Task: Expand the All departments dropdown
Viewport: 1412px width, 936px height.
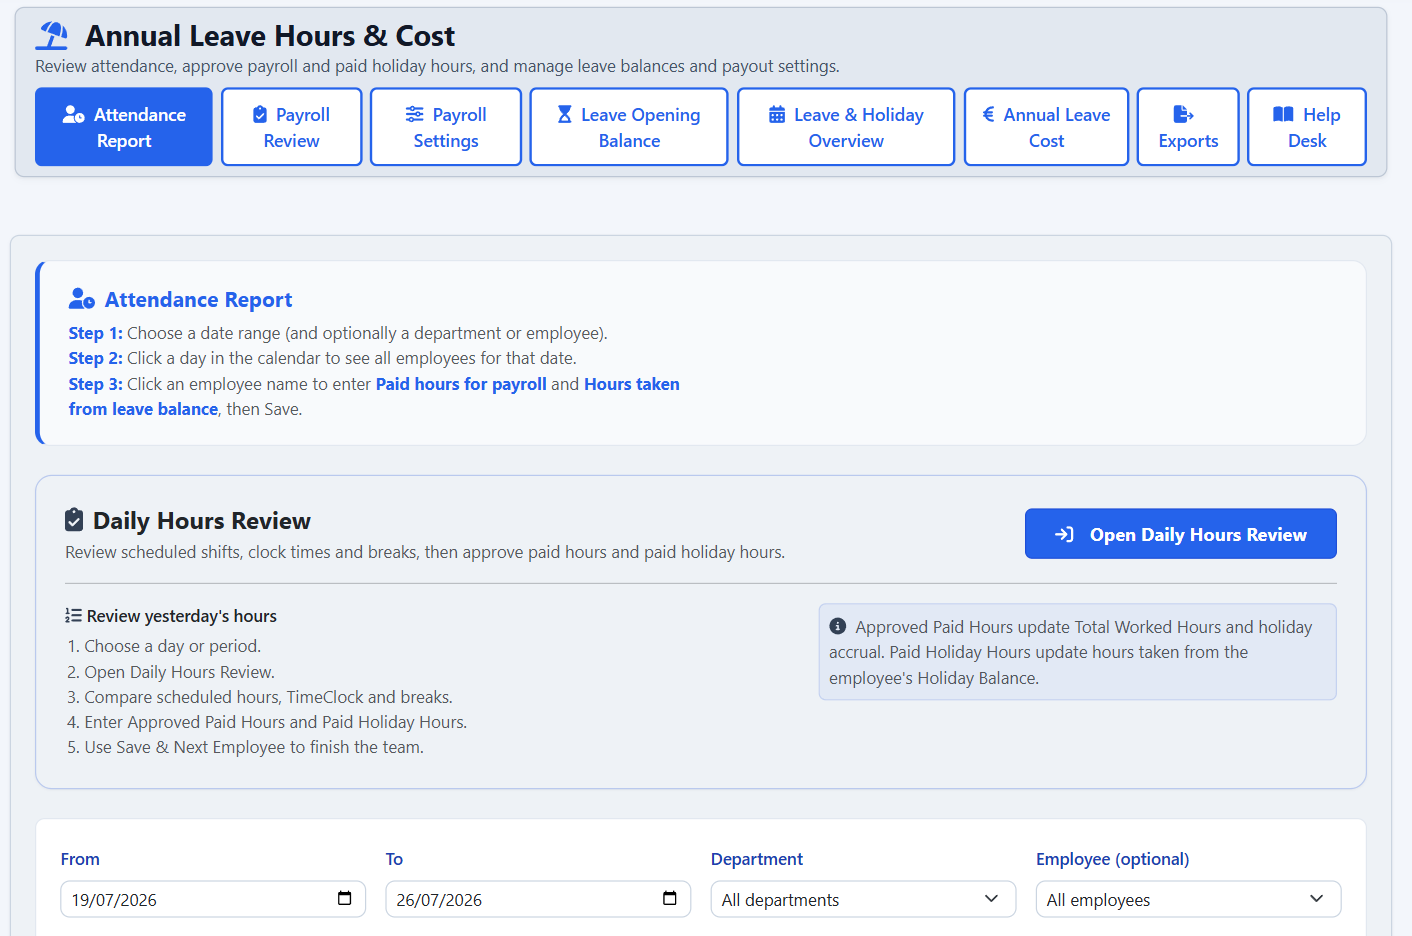Action: click(863, 899)
